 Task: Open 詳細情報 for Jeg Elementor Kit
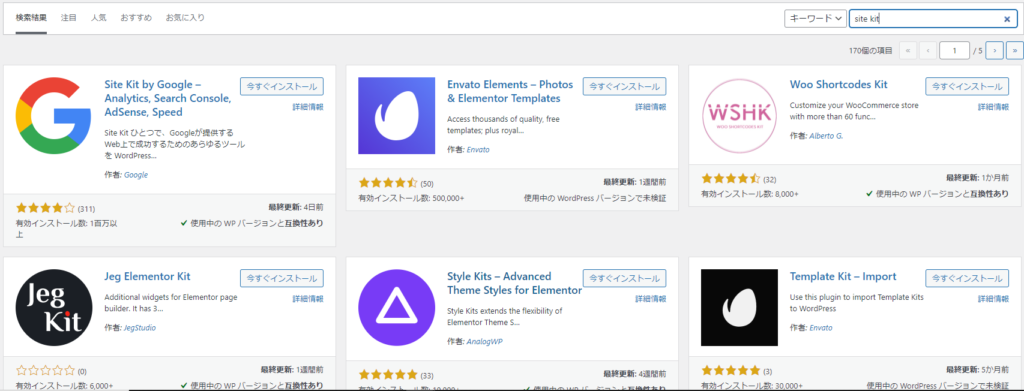pos(308,299)
